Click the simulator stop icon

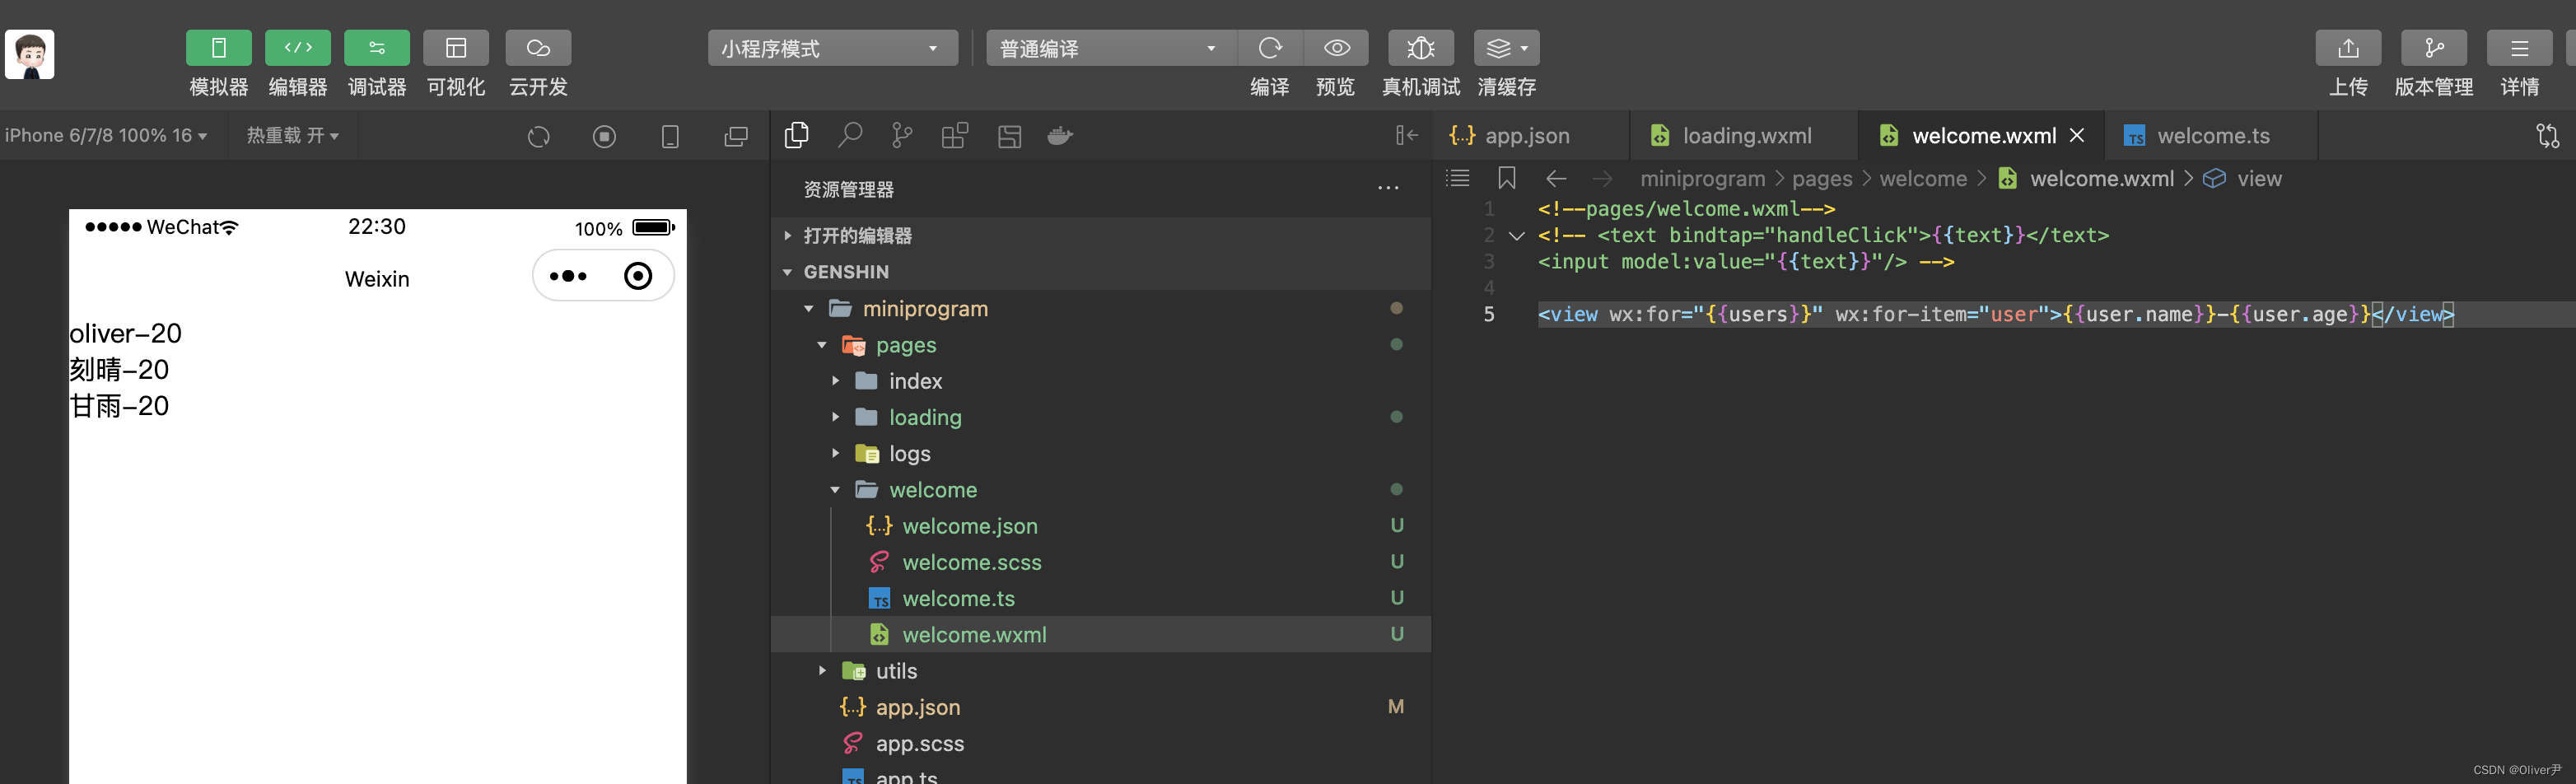(x=604, y=136)
